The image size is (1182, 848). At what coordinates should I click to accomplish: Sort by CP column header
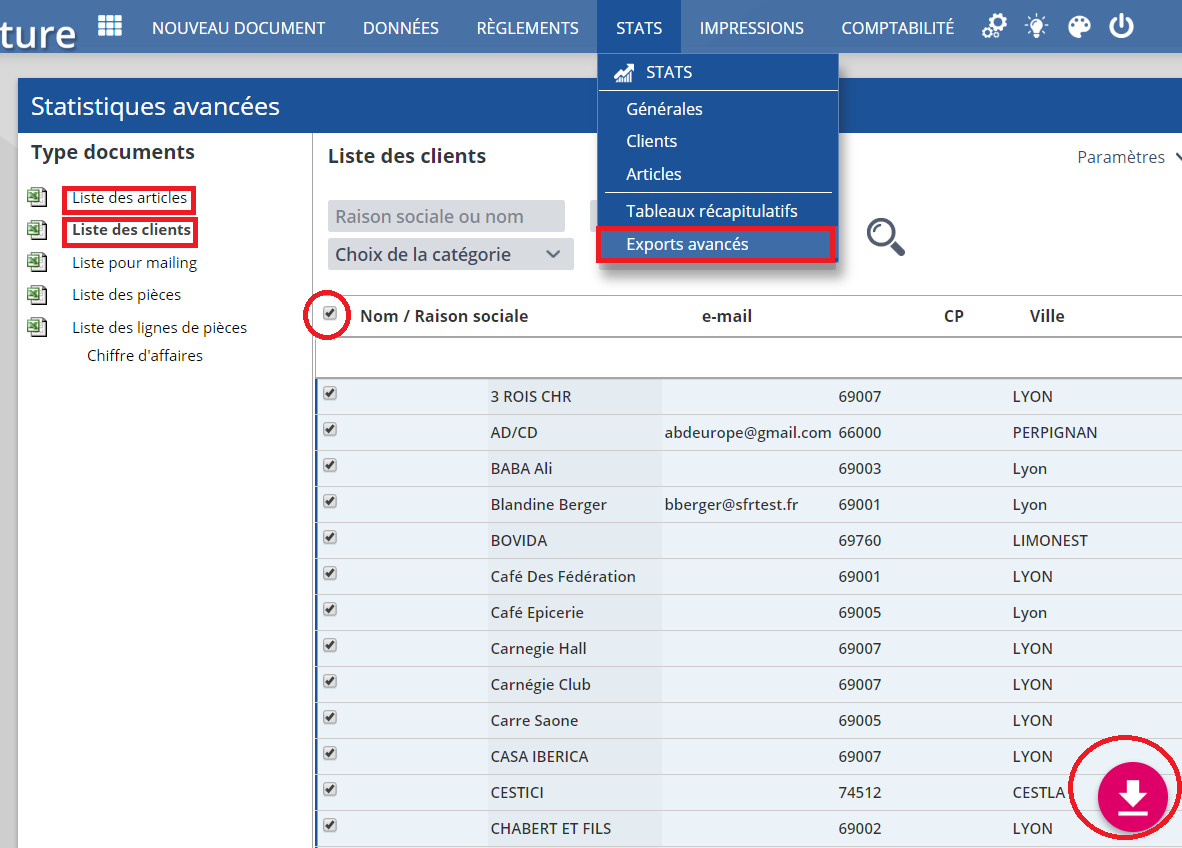tap(954, 317)
